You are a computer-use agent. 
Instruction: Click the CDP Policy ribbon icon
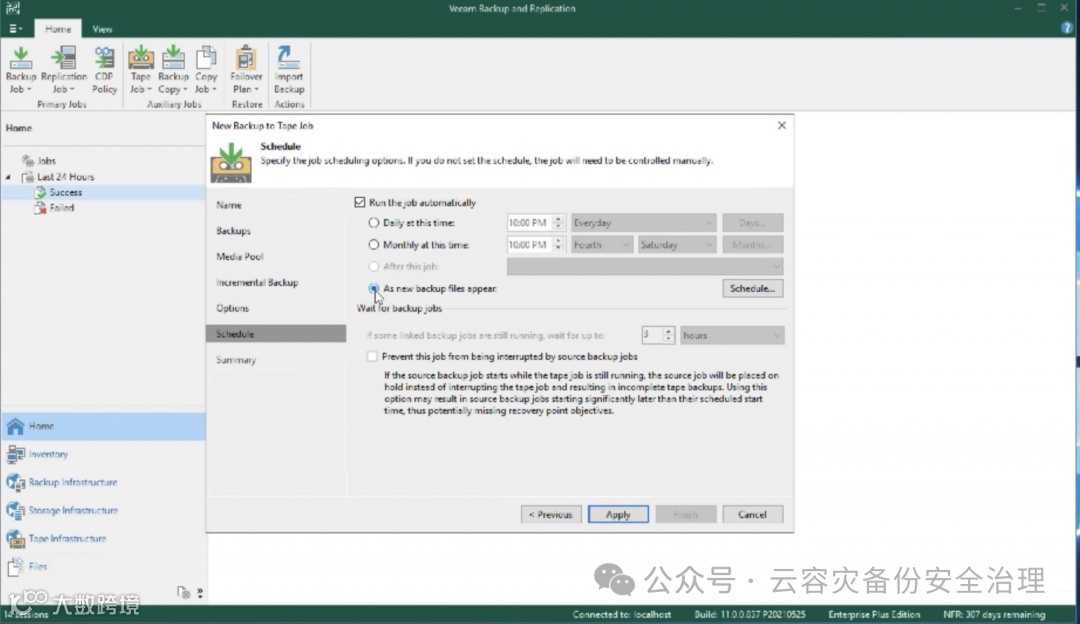pos(104,70)
